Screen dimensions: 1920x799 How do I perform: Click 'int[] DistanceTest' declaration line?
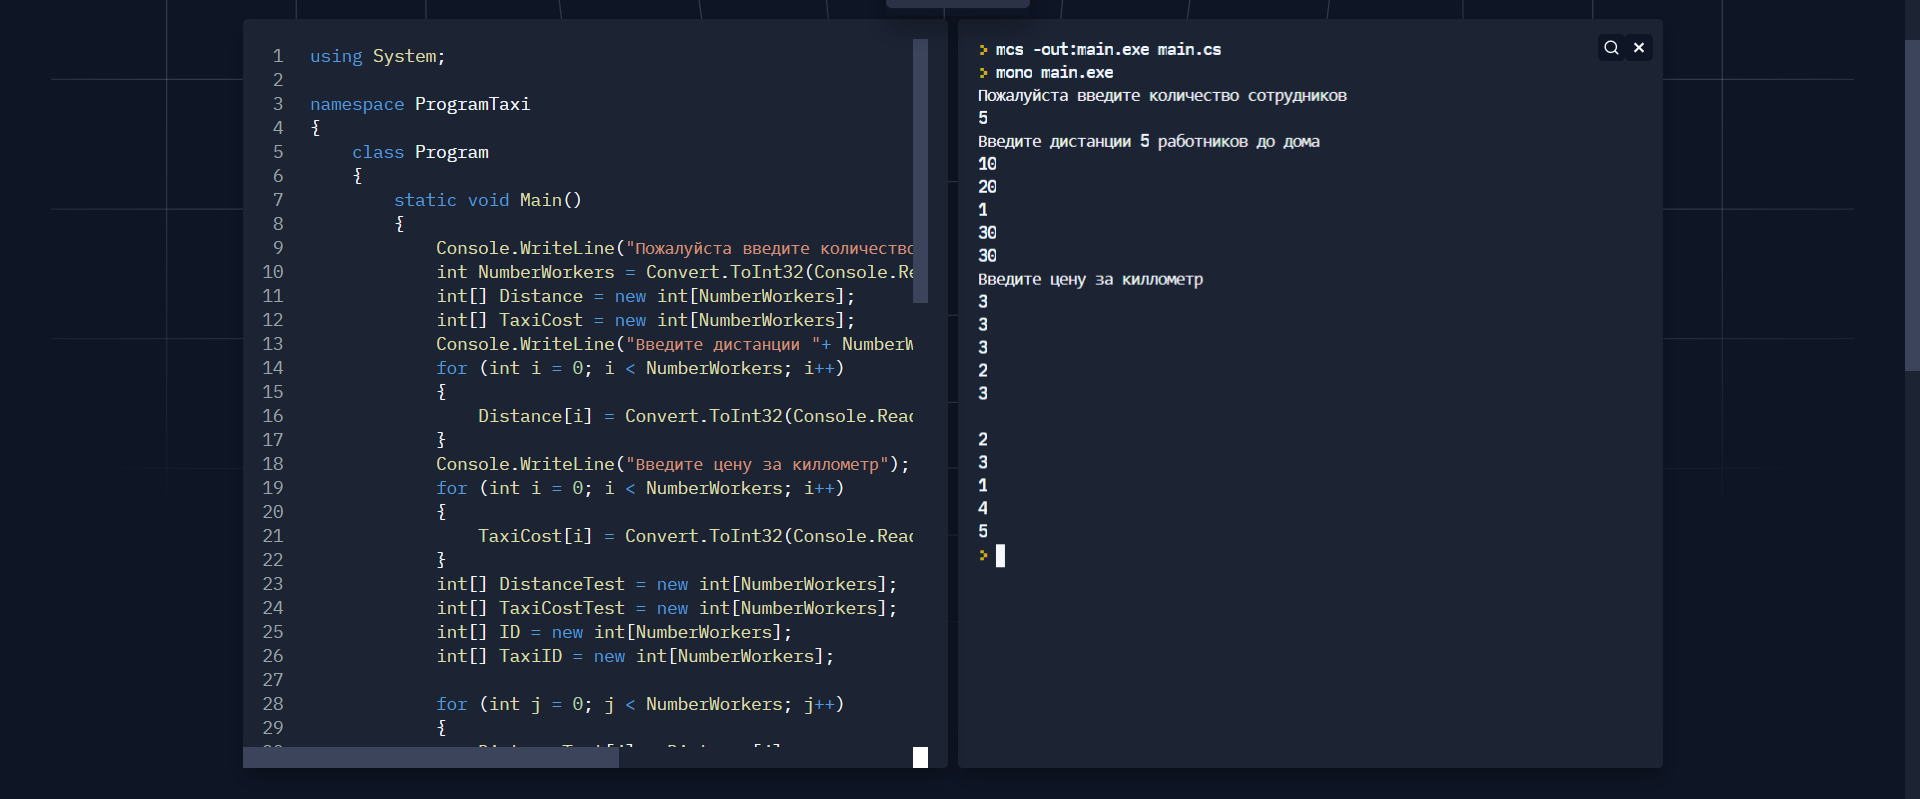point(667,584)
